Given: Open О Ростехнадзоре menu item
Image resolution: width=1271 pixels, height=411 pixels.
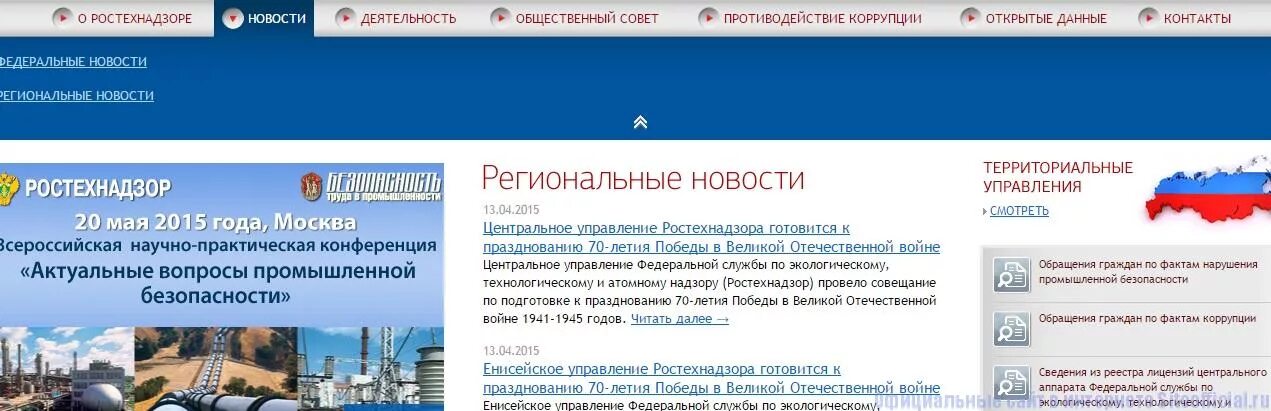Looking at the screenshot, I should pos(134,18).
